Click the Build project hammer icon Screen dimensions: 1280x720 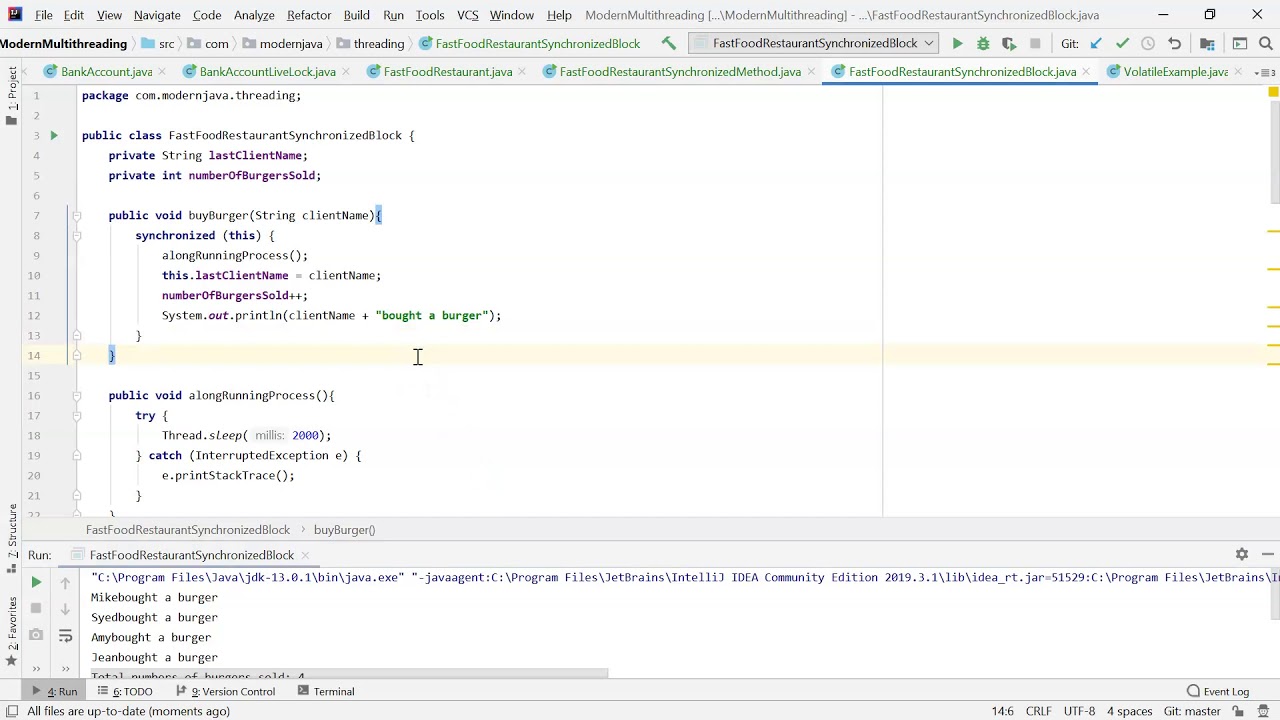click(x=669, y=44)
